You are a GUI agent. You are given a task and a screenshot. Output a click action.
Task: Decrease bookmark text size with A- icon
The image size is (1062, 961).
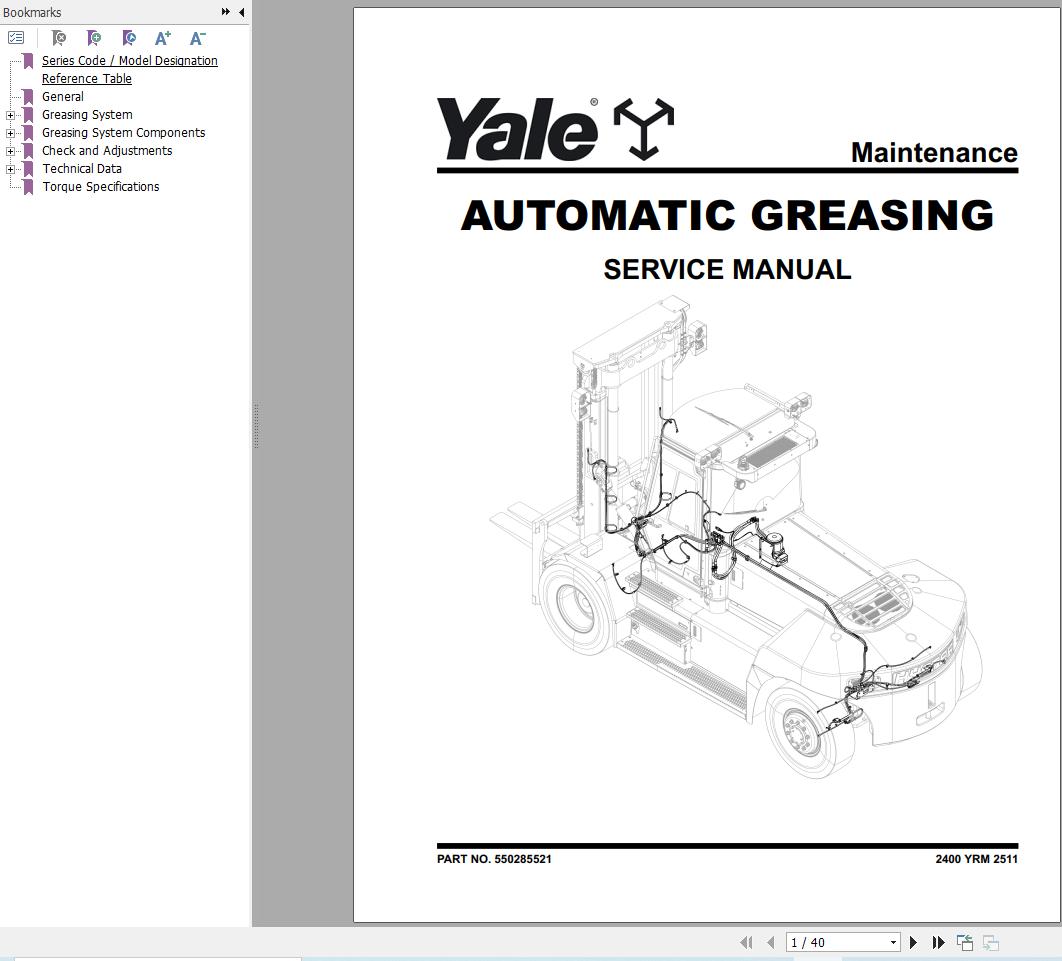click(196, 37)
